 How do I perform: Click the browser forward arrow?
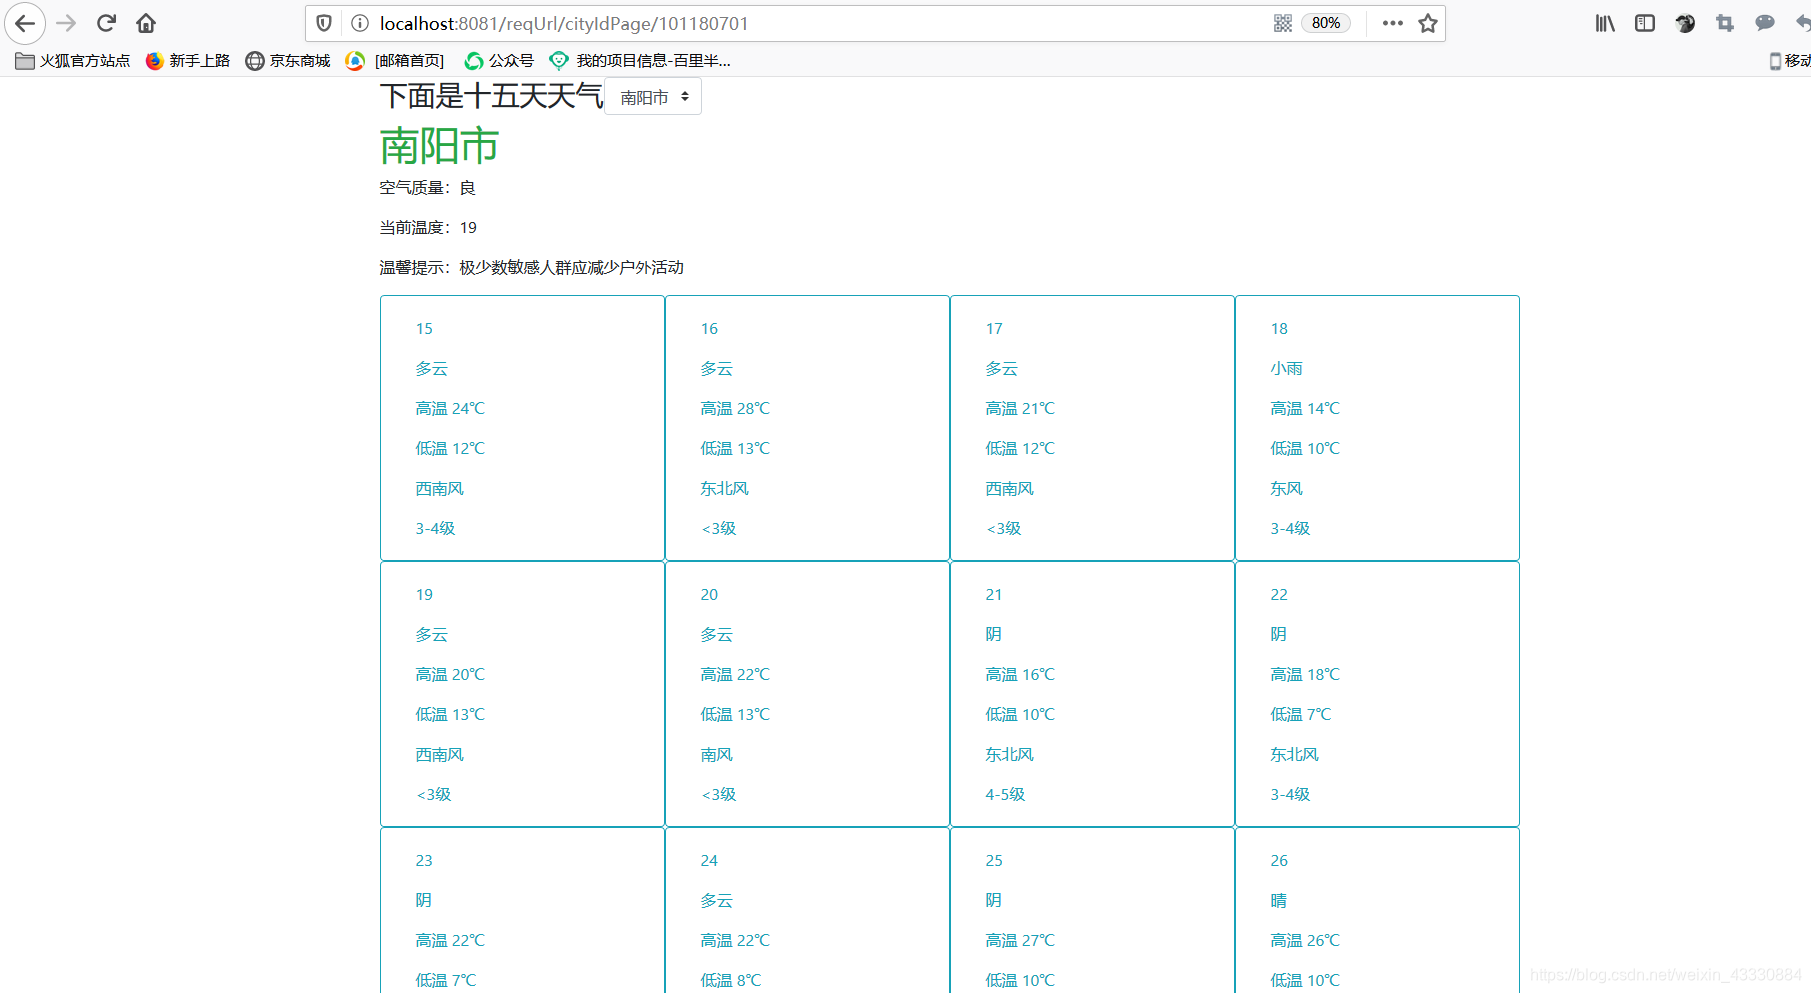[x=66, y=23]
